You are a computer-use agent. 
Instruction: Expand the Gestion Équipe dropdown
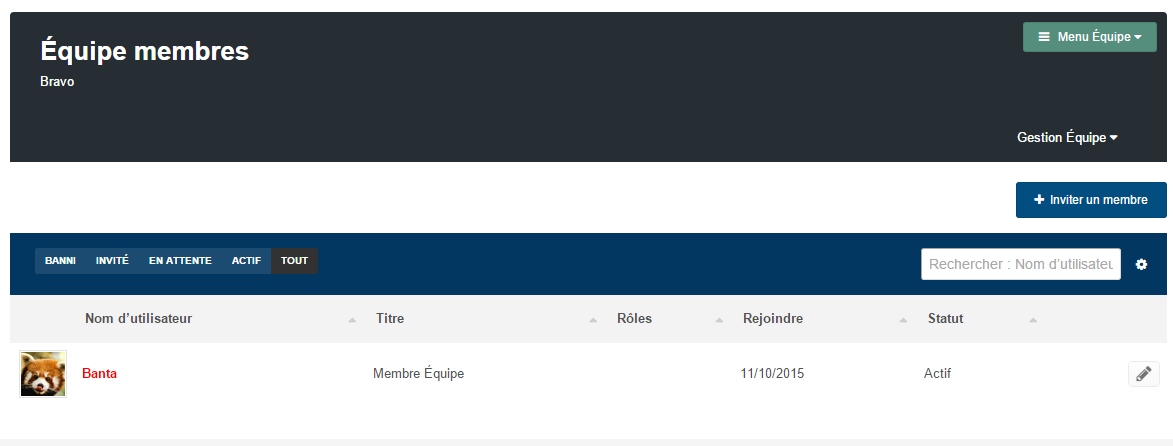click(1067, 138)
